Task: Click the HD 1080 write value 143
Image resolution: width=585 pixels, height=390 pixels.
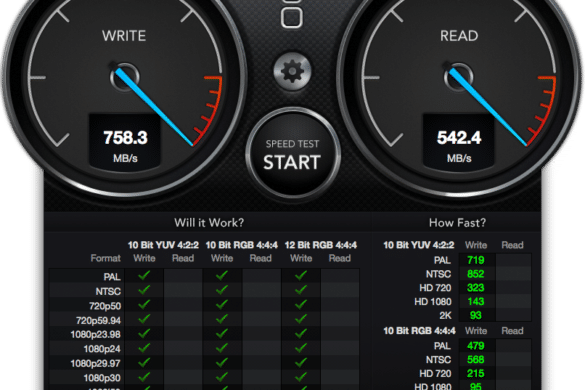Action: pyautogui.click(x=476, y=302)
